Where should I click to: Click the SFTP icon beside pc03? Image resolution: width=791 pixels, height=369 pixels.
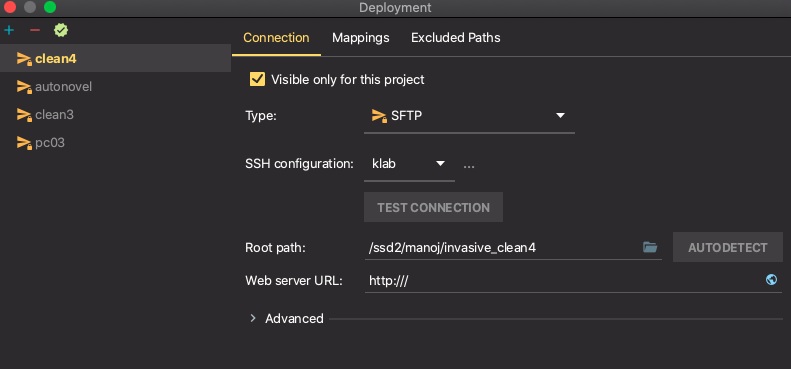coord(24,143)
